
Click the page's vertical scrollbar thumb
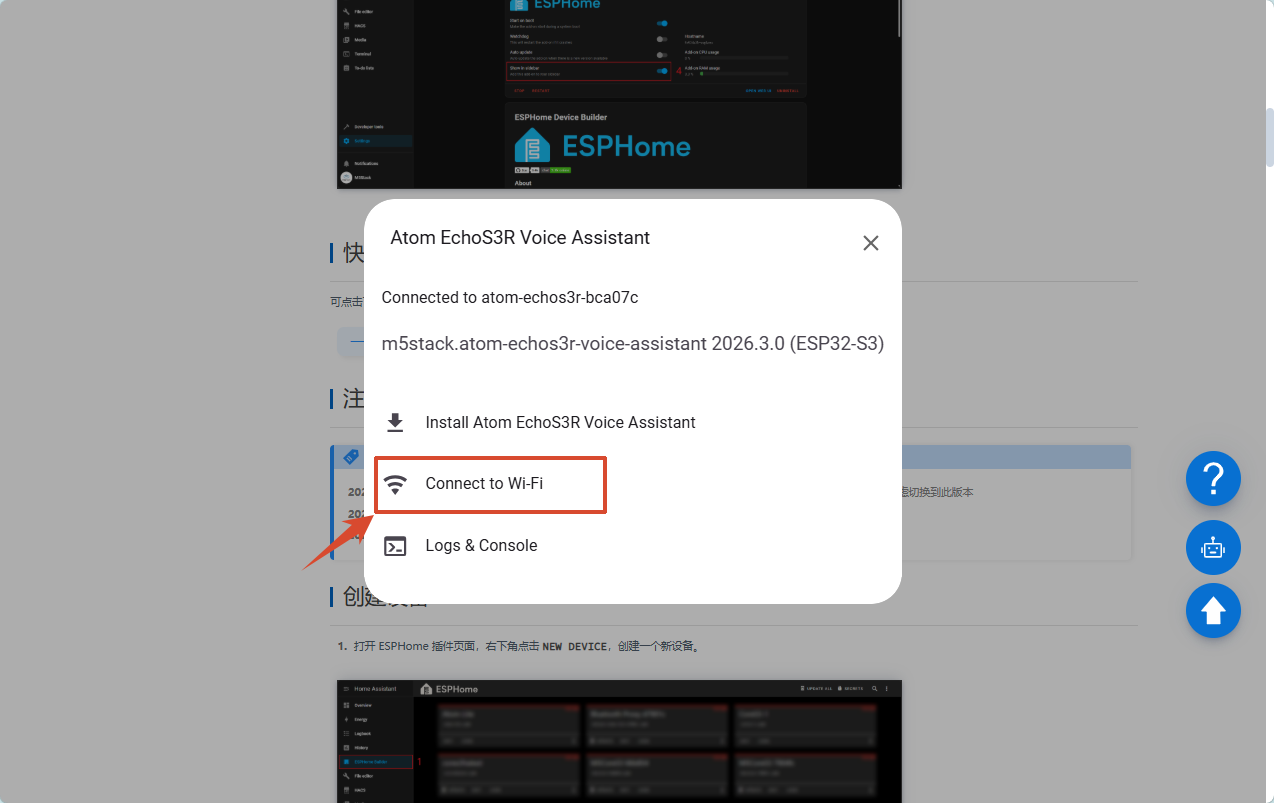(1269, 135)
